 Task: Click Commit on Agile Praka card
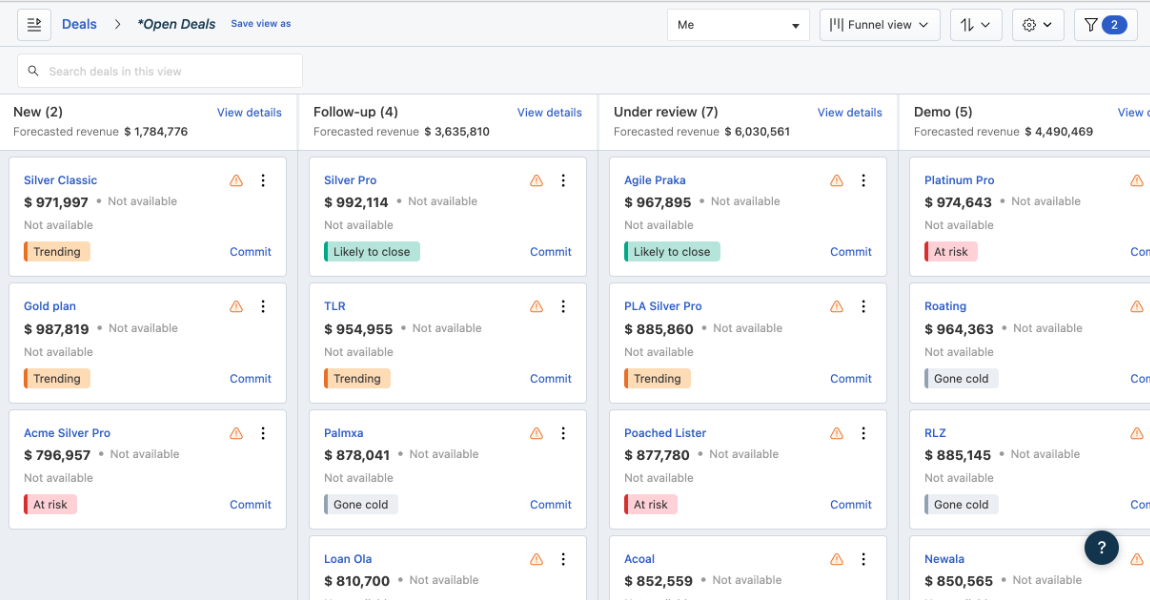point(851,252)
